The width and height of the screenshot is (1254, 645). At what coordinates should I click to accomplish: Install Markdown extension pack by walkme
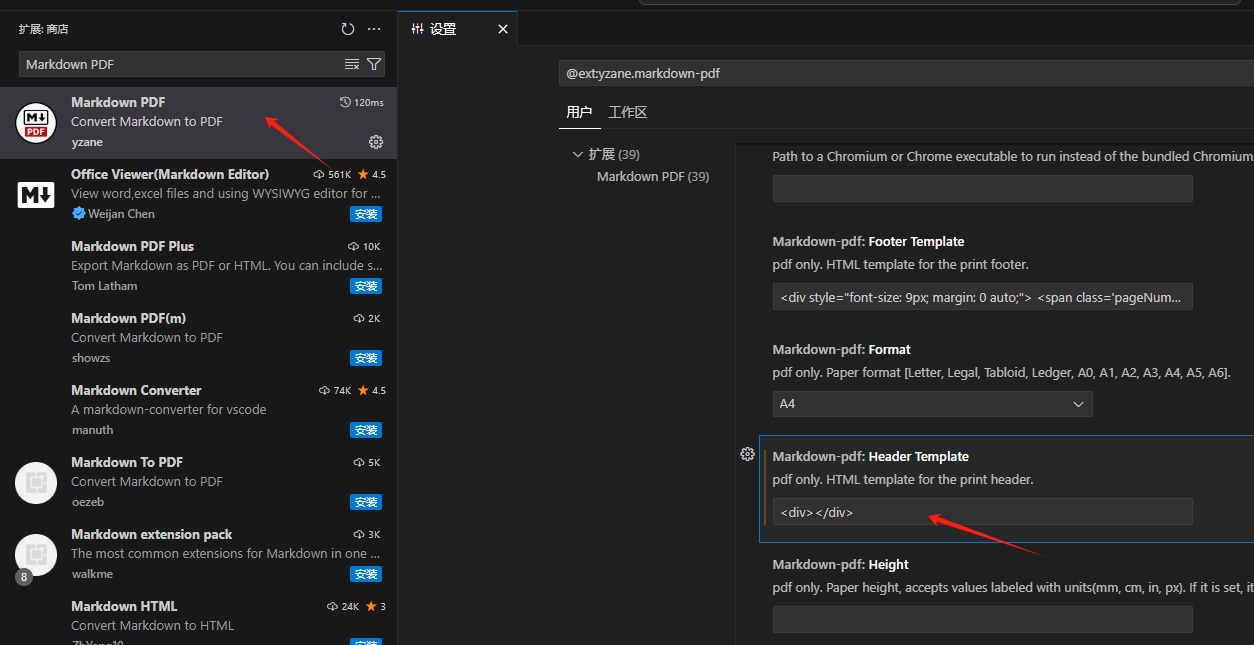(x=366, y=574)
